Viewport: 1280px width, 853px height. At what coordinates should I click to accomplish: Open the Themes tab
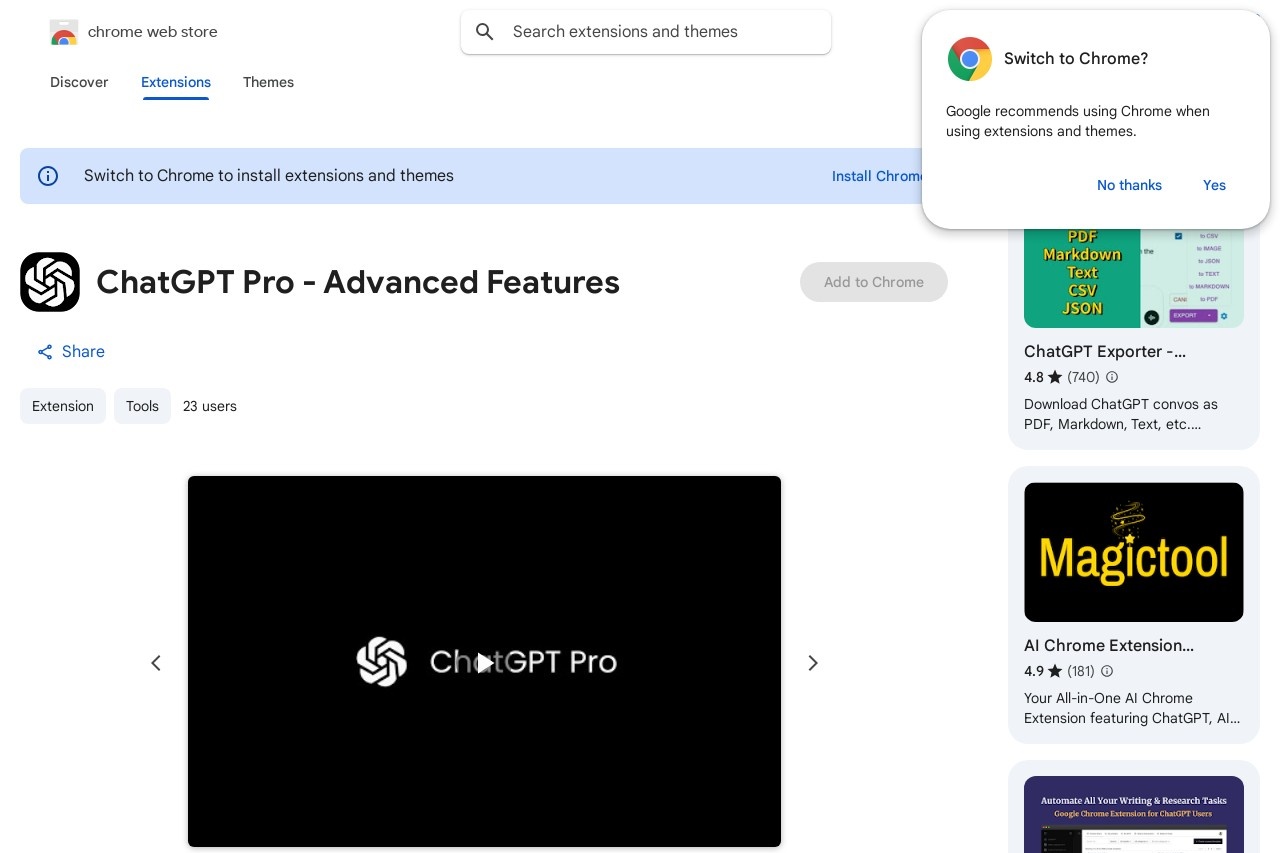point(268,82)
